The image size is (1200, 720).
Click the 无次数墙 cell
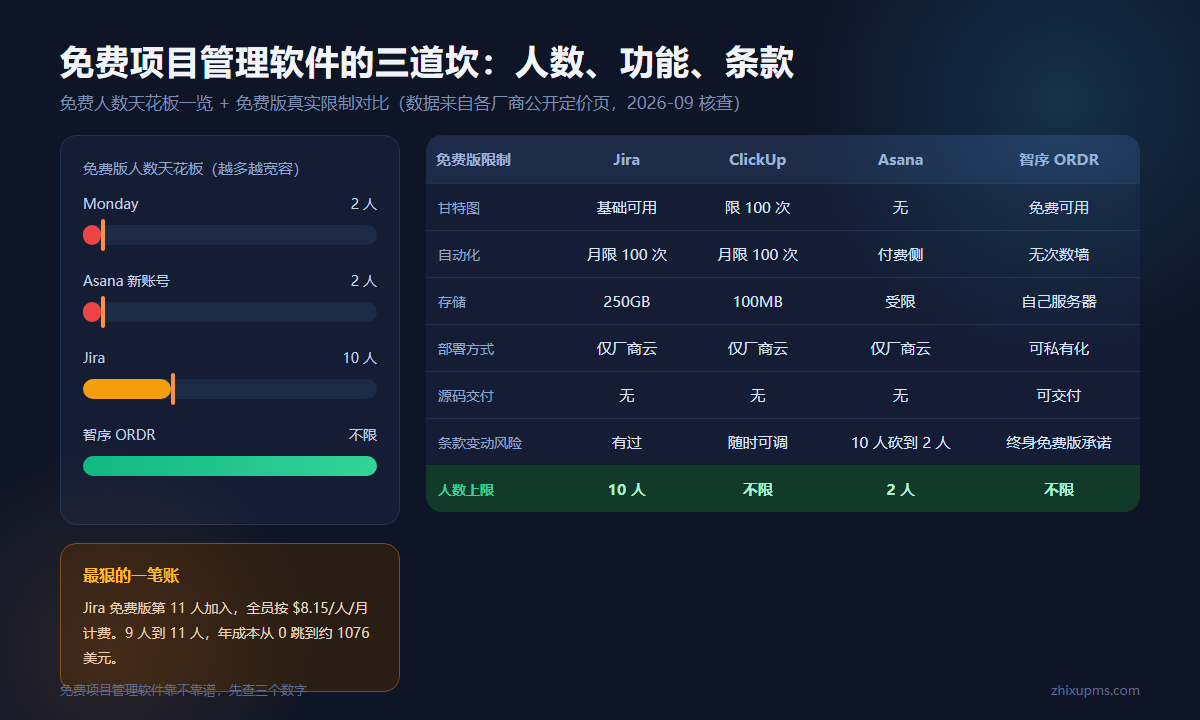(1059, 255)
